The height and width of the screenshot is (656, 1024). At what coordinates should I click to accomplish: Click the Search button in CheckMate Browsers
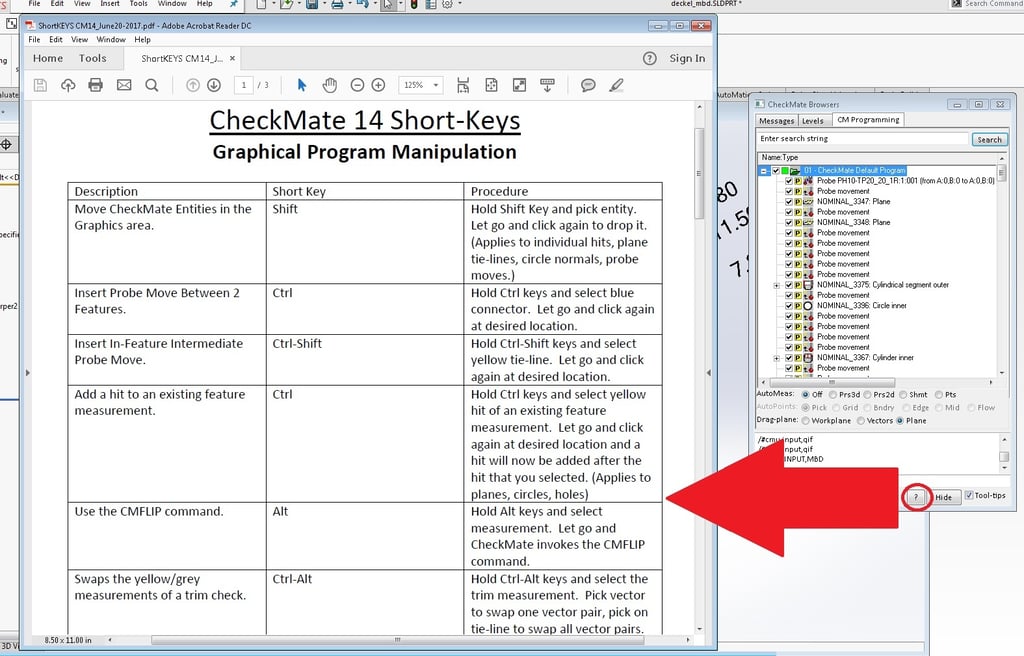coord(989,139)
